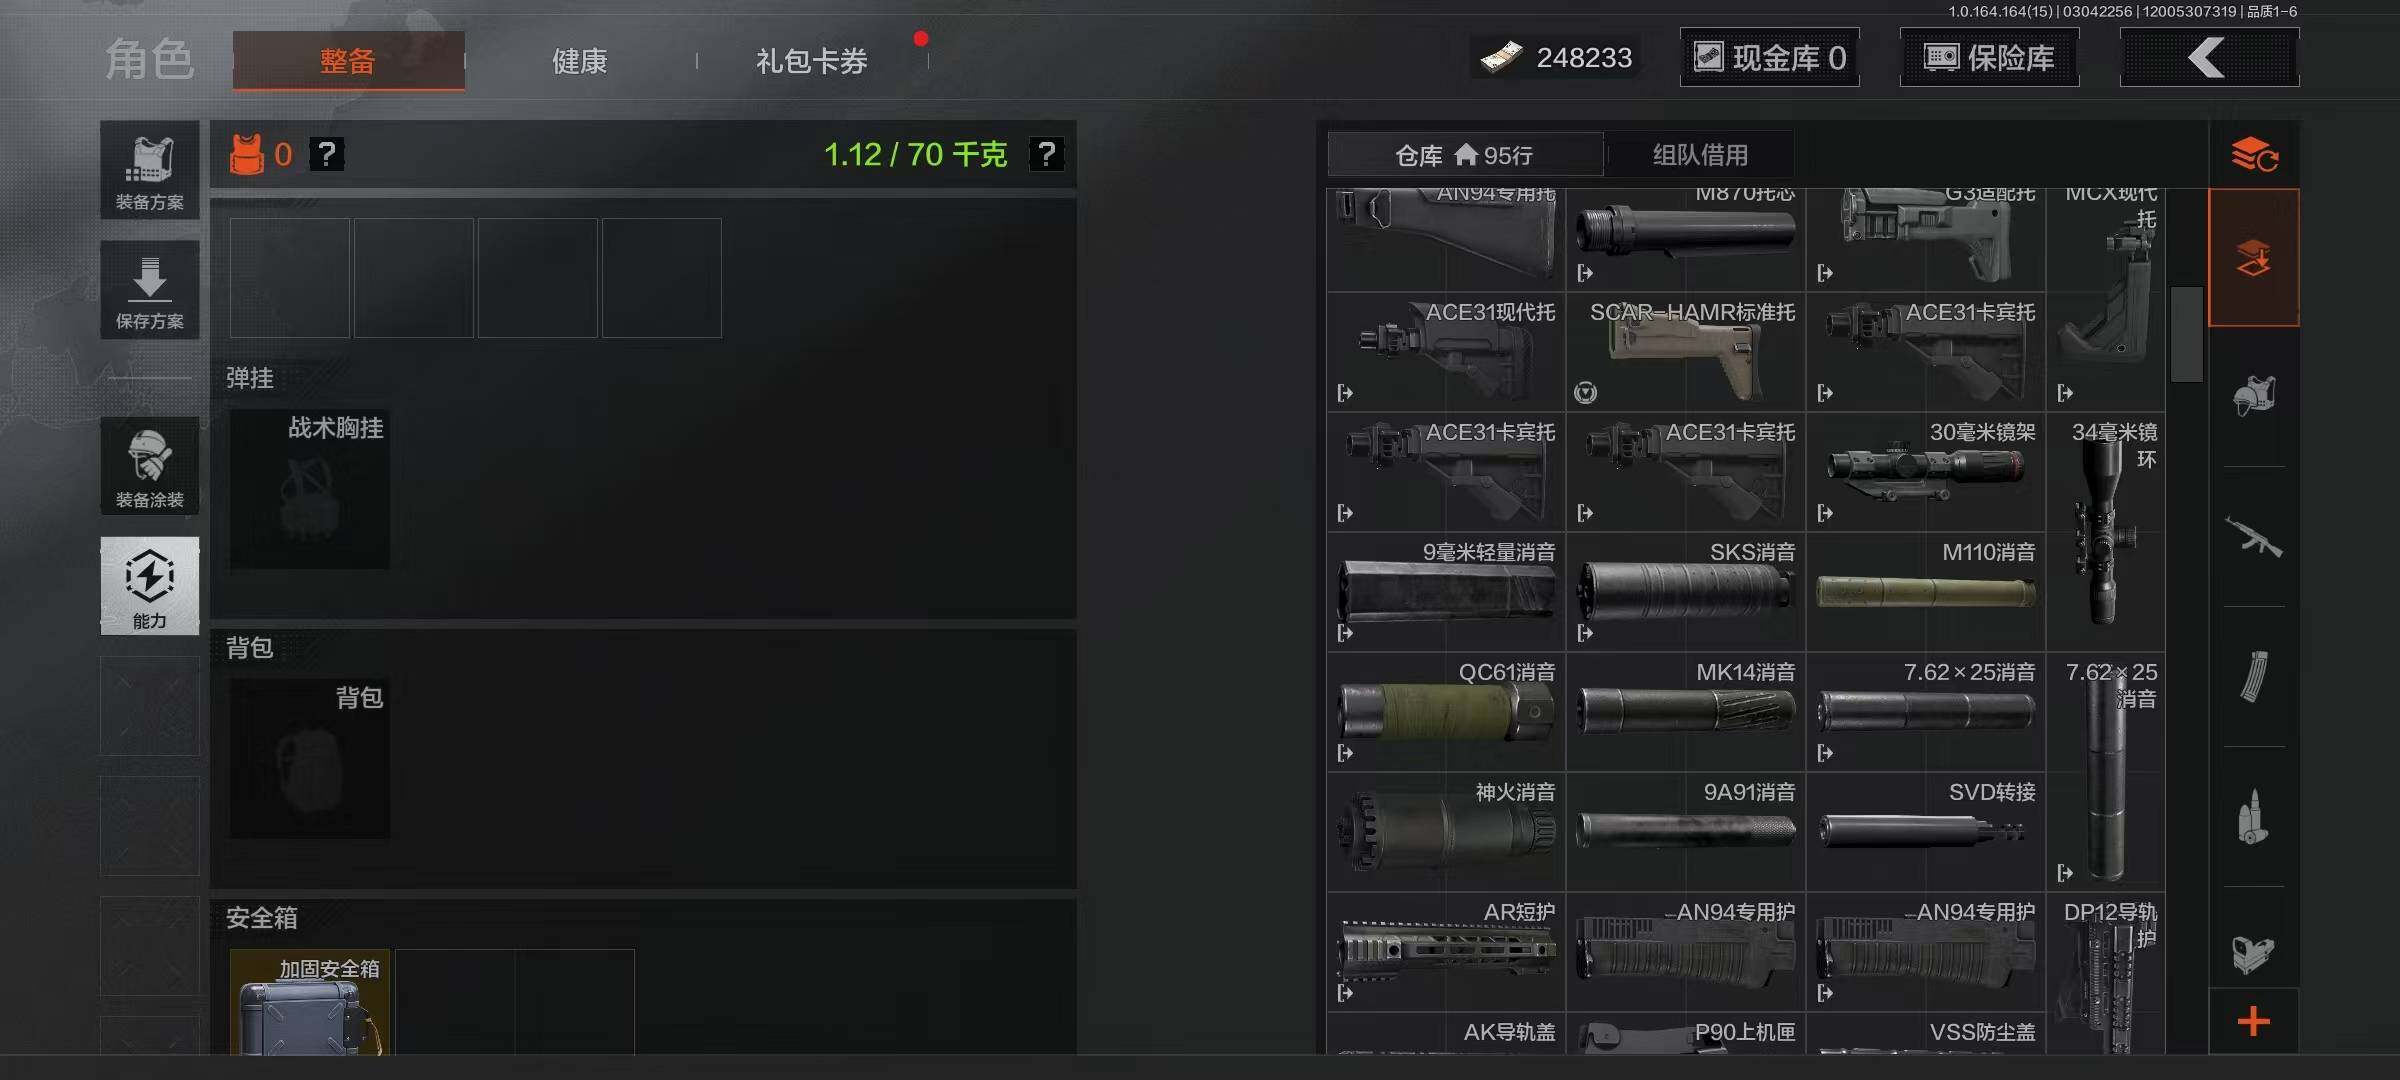Filter warehouse by magazine icon
The height and width of the screenshot is (1080, 2400).
tap(2254, 676)
